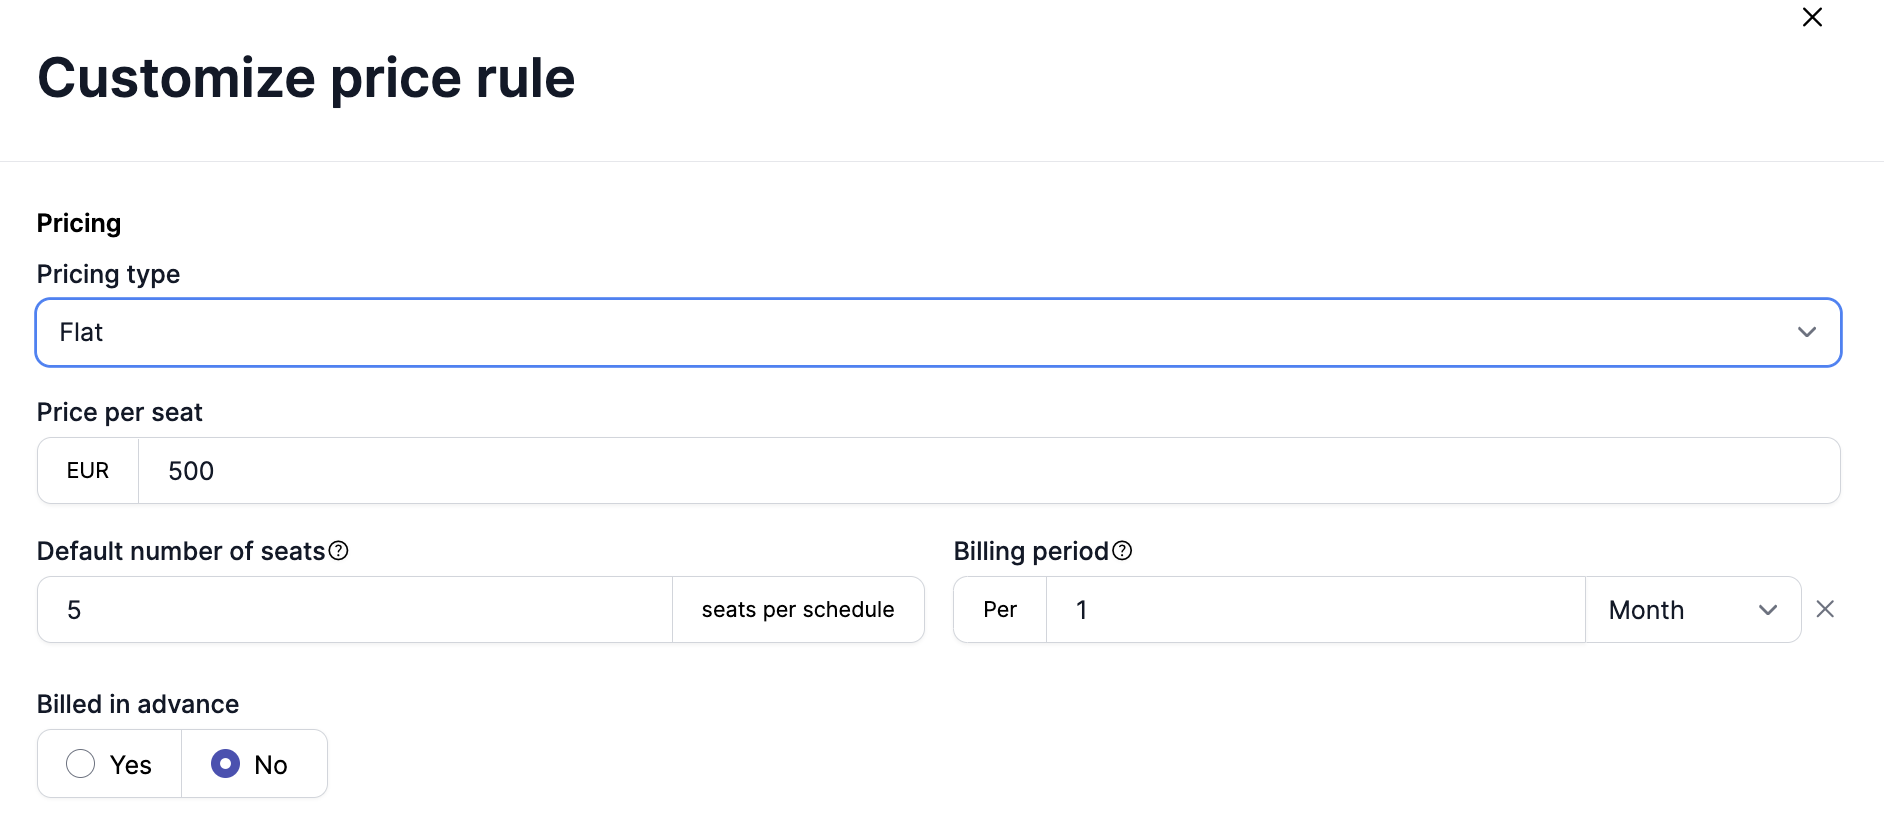
Task: Expand the chevron next to Month
Action: pos(1767,610)
